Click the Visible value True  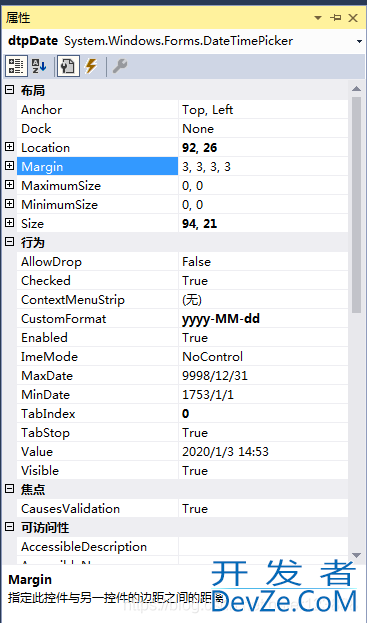tap(195, 471)
